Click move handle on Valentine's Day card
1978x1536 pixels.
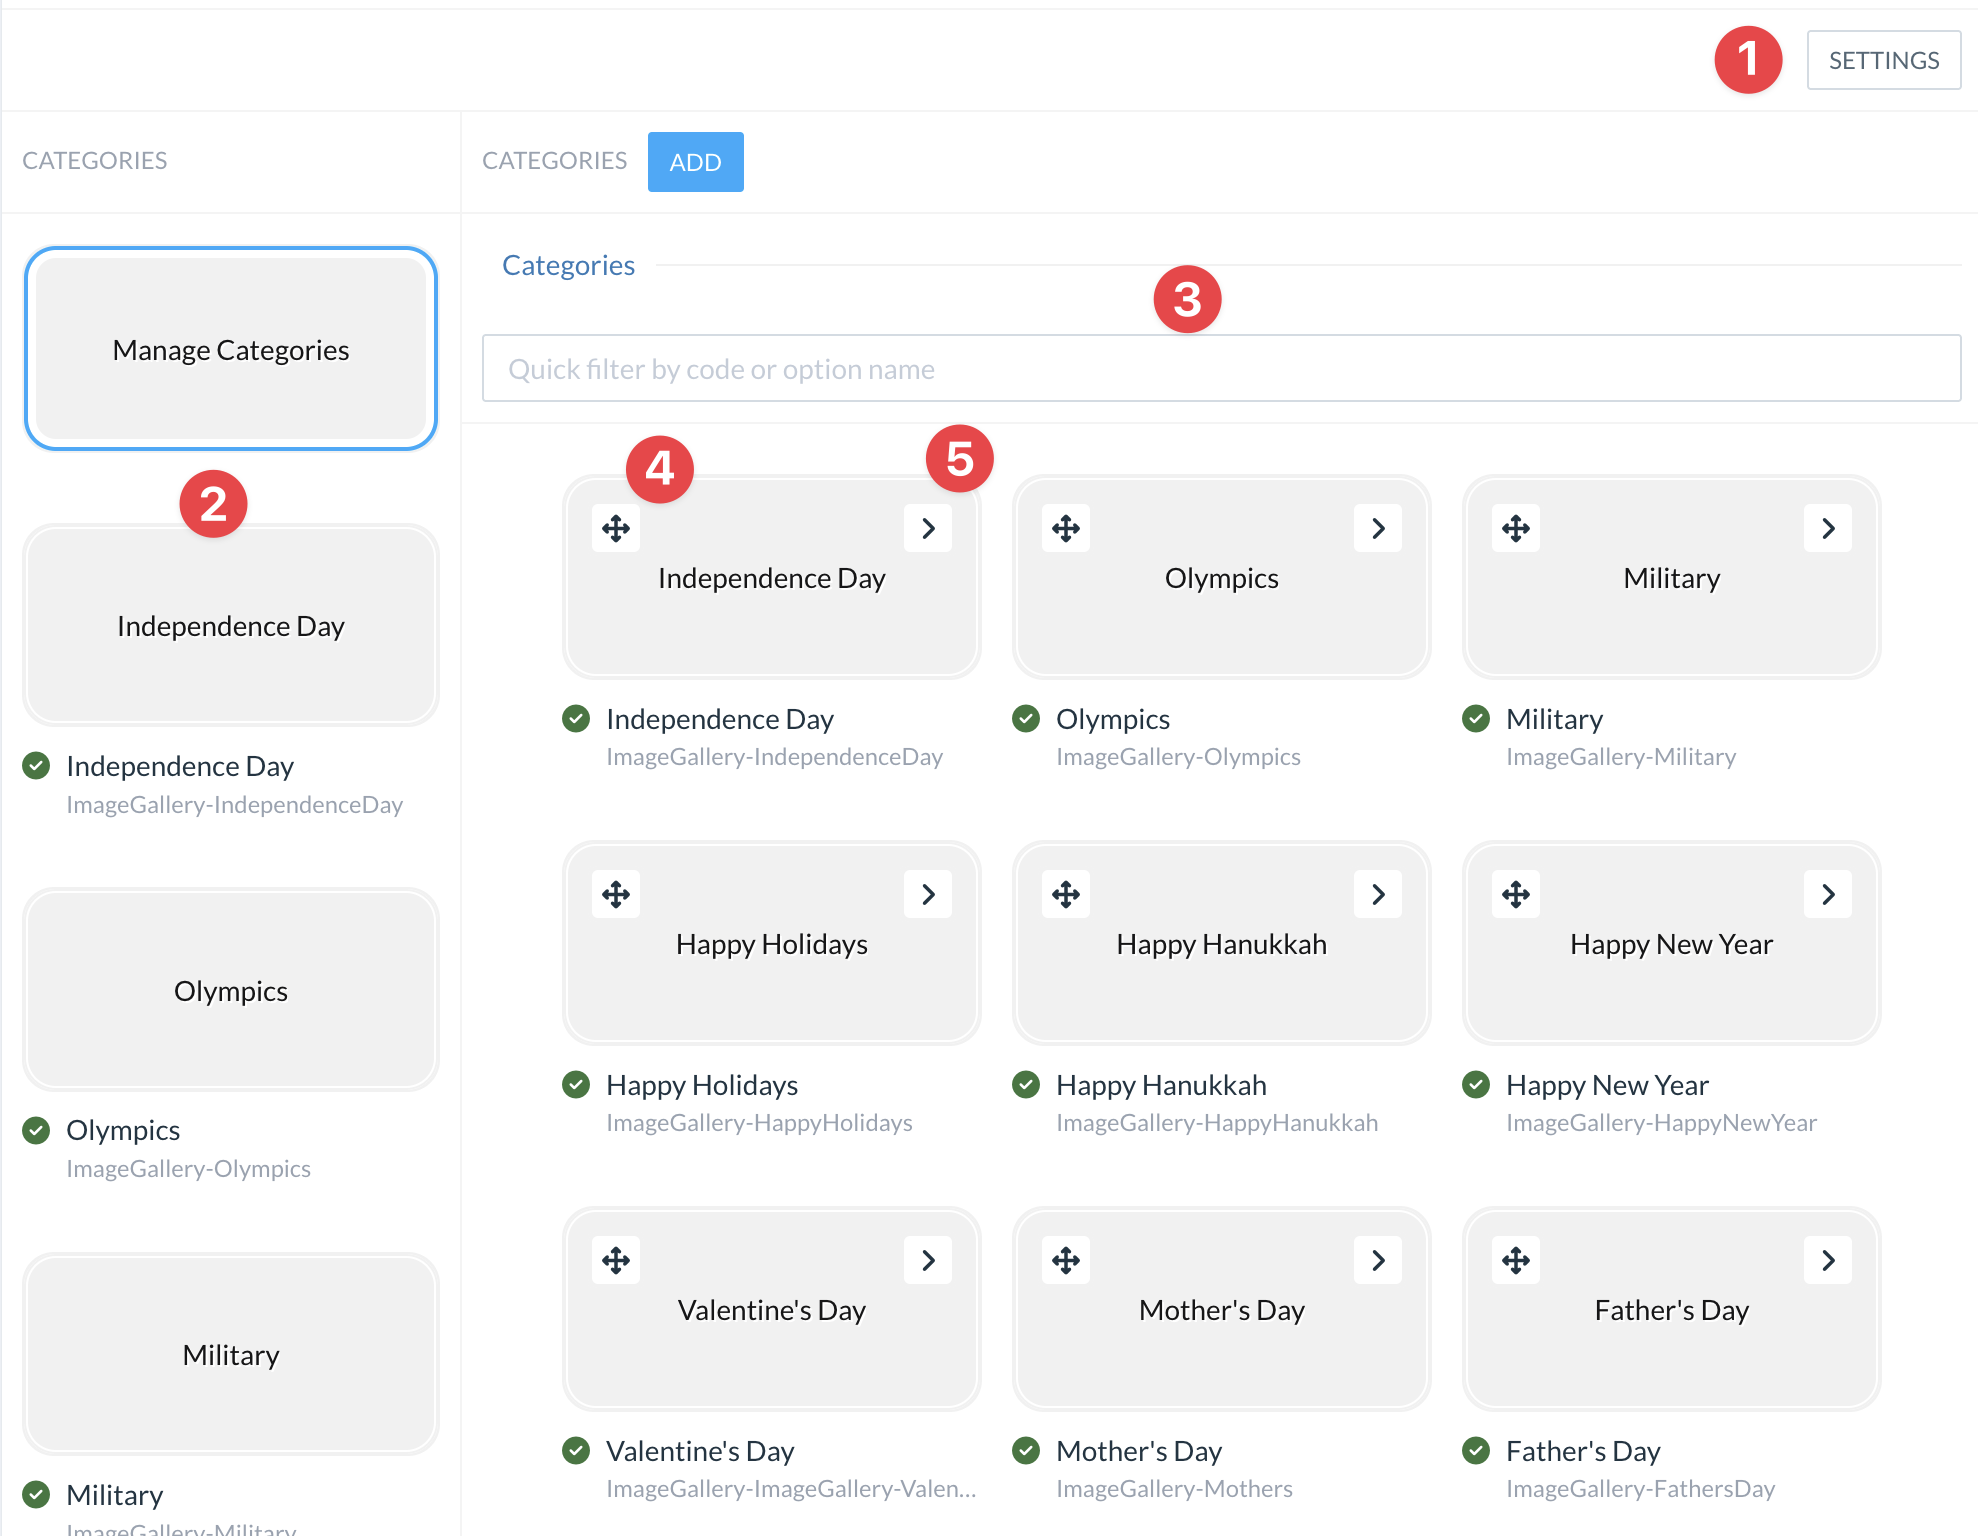[x=616, y=1260]
